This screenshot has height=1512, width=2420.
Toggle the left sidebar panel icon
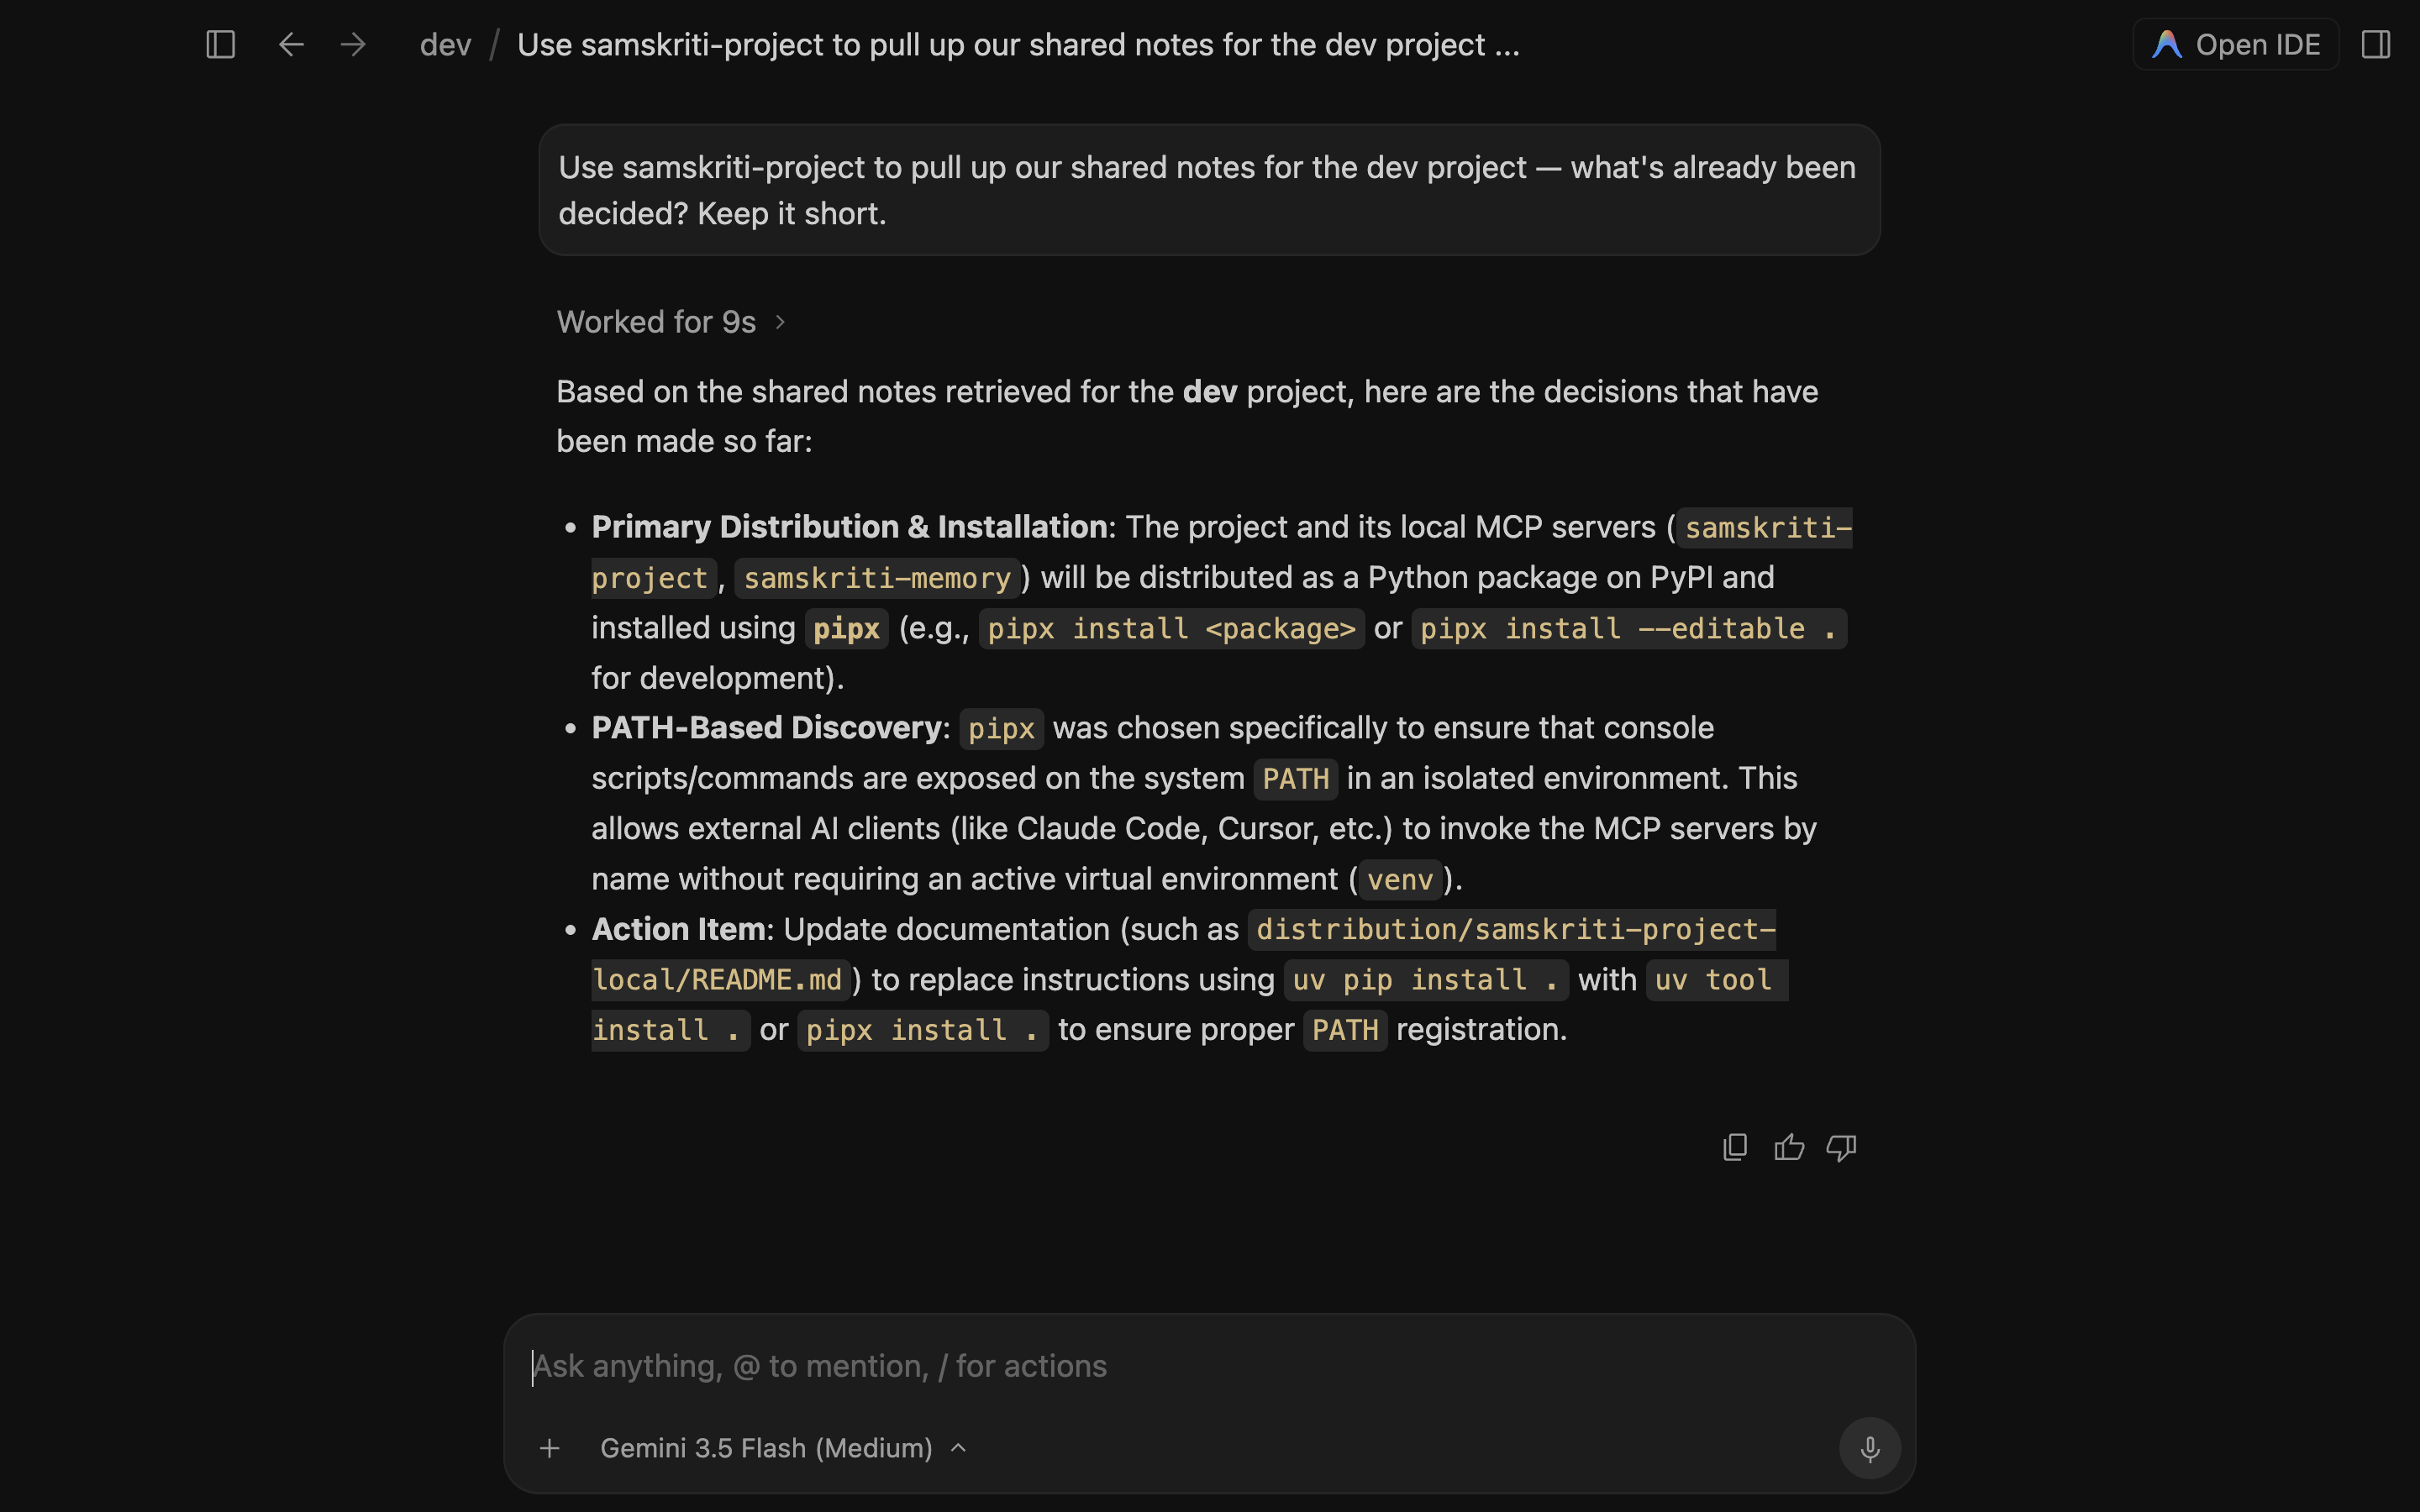click(220, 45)
